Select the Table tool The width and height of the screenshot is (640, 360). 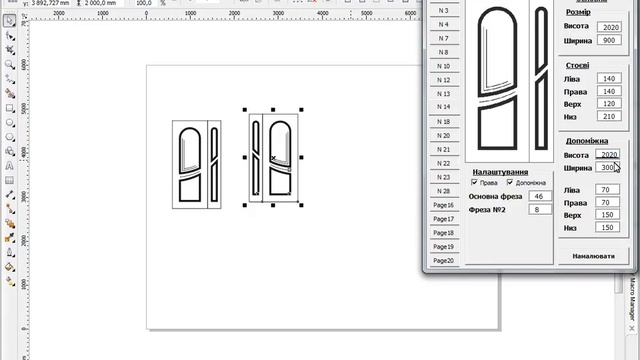coord(9,180)
